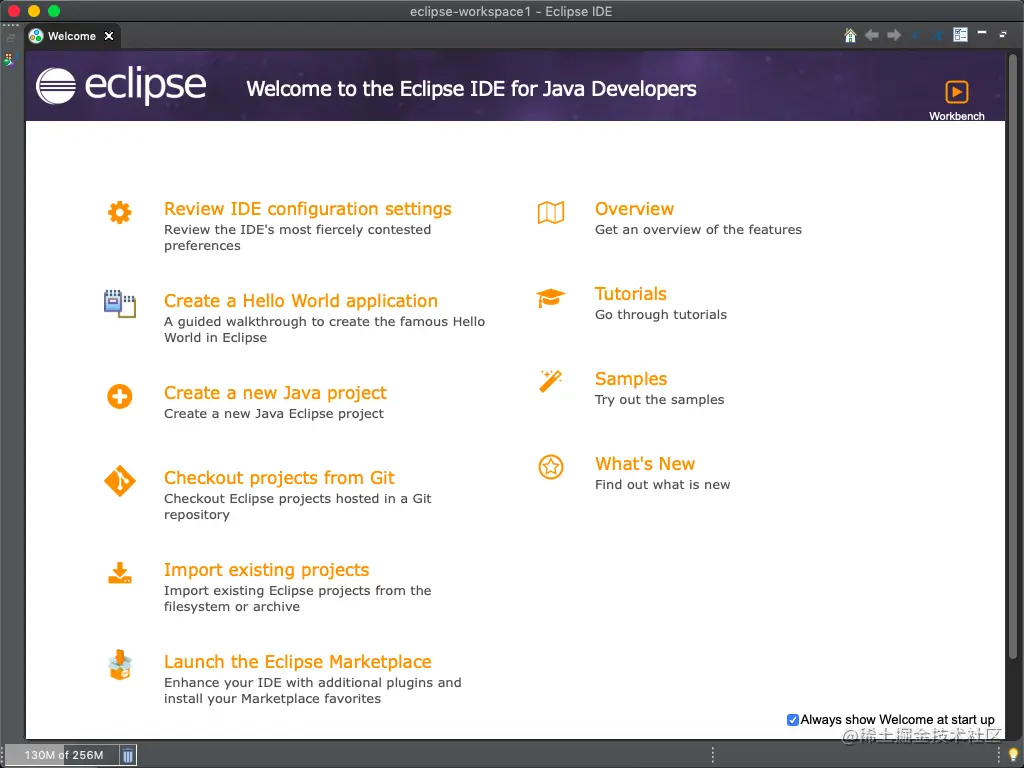Open the Customize Page checklist icon
This screenshot has width=1024, height=768.
(960, 35)
